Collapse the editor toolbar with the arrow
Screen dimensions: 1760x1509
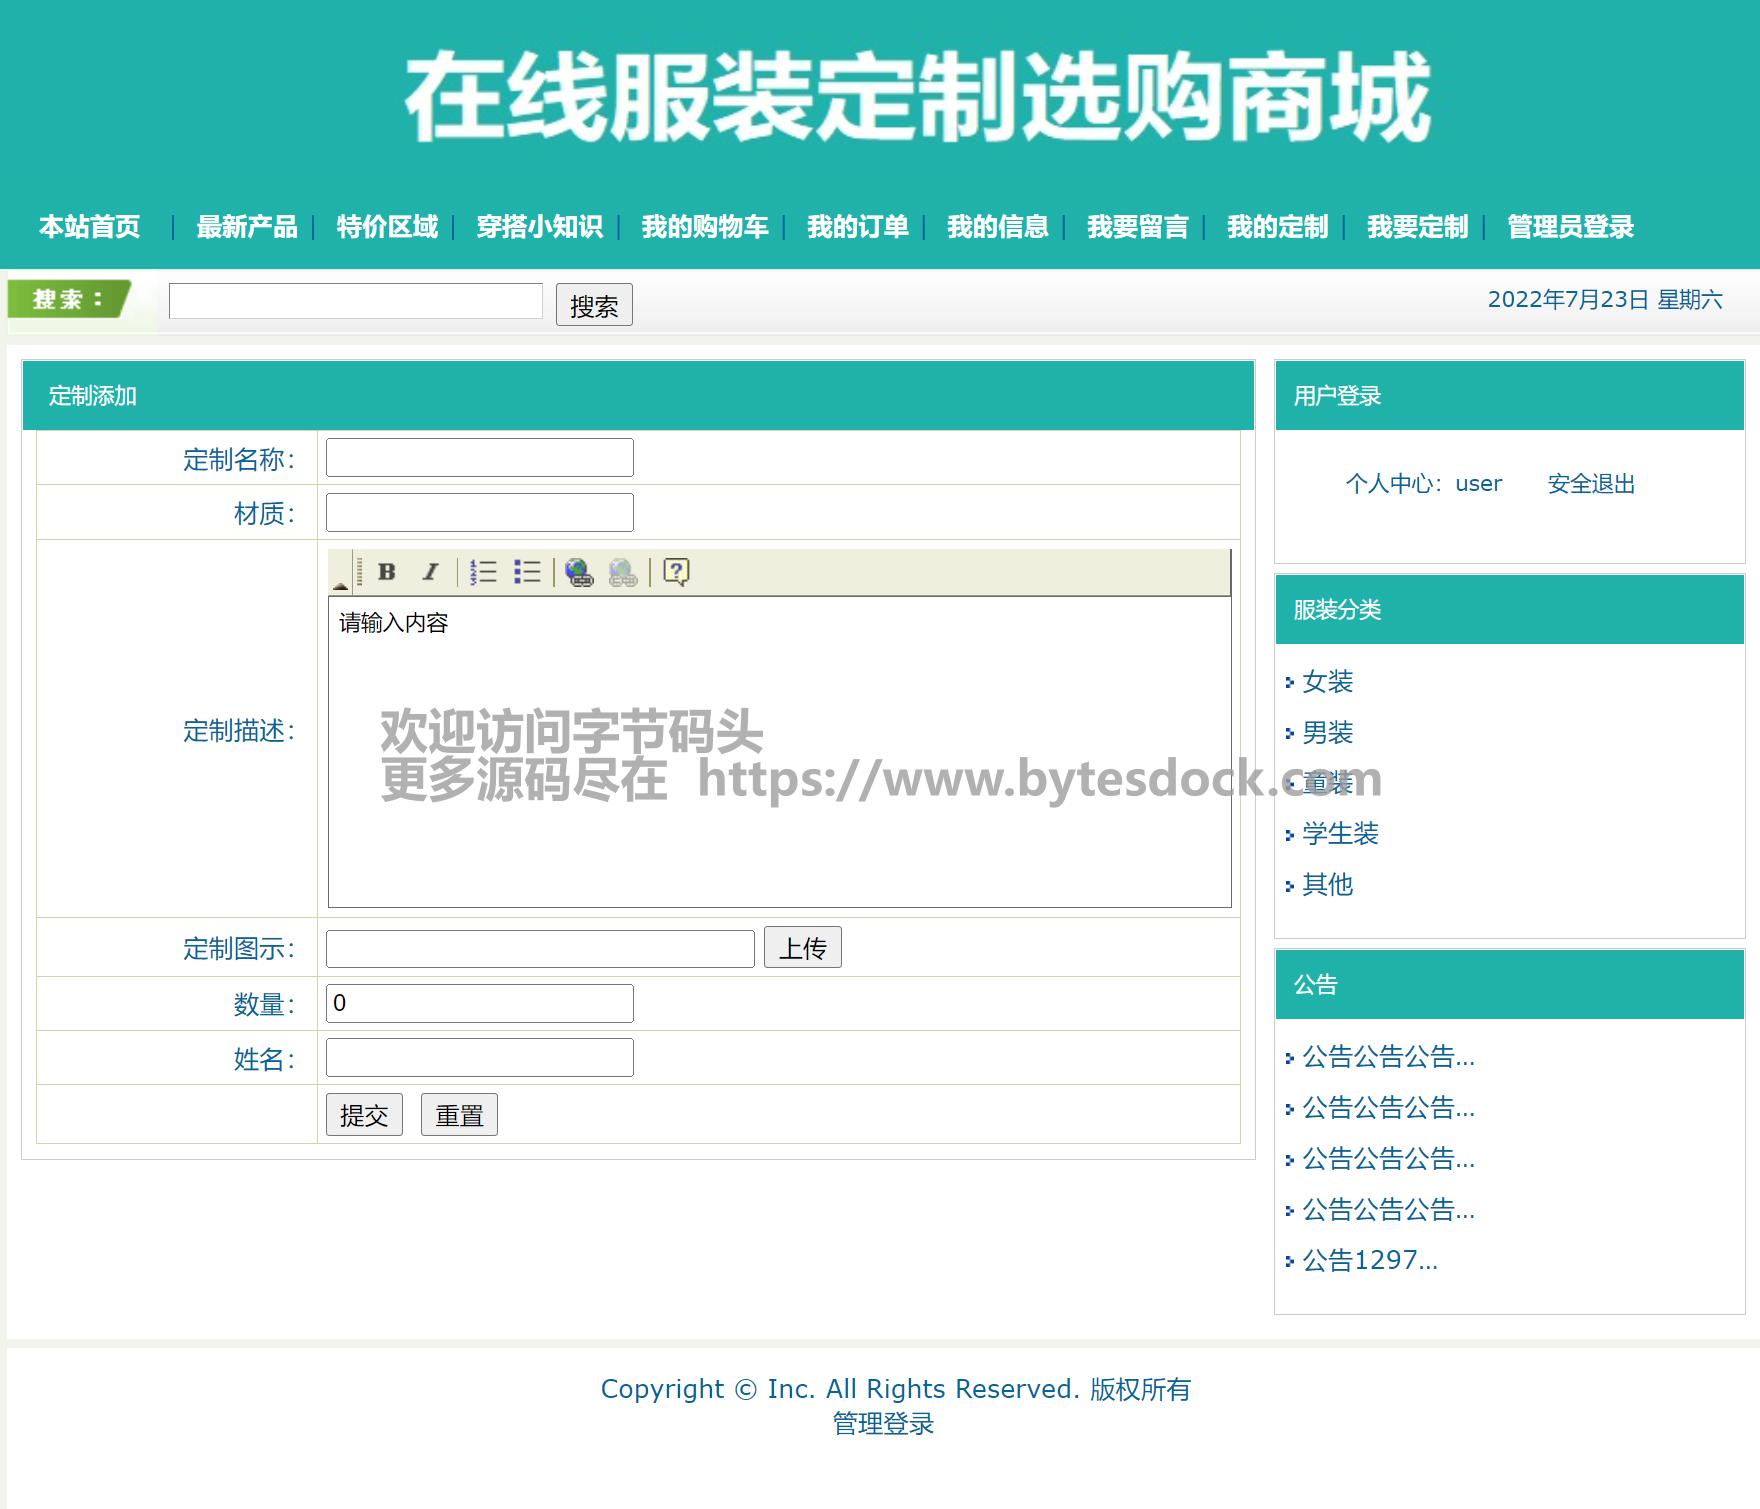pyautogui.click(x=341, y=584)
